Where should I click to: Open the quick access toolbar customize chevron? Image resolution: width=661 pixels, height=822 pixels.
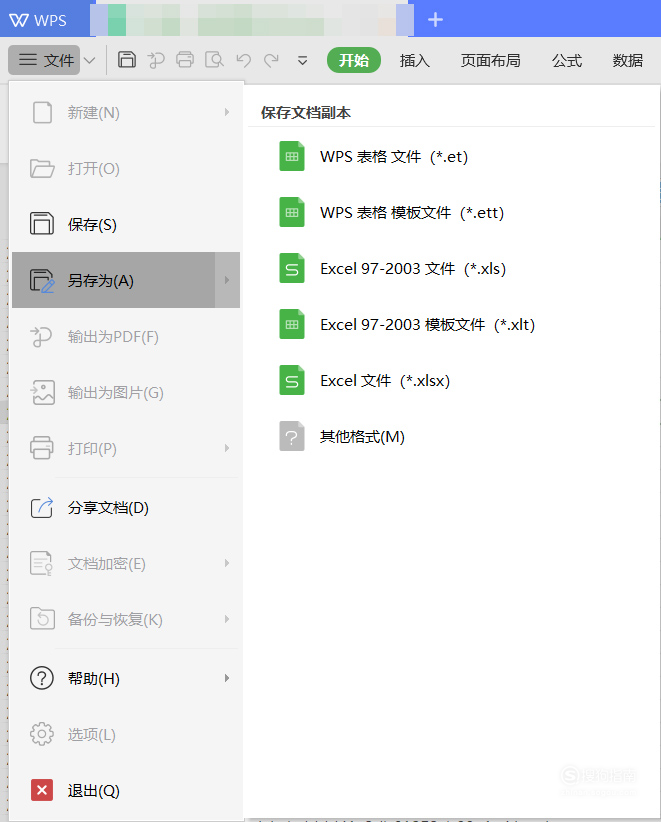(x=302, y=60)
